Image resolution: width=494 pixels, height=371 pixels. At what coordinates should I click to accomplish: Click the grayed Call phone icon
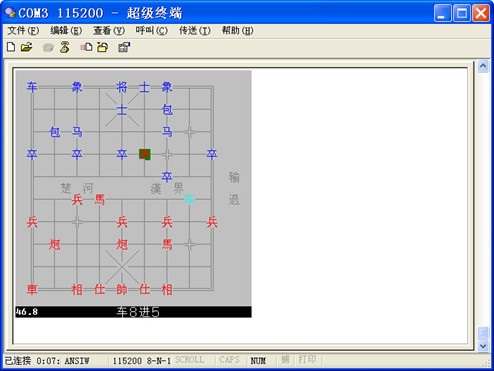48,48
